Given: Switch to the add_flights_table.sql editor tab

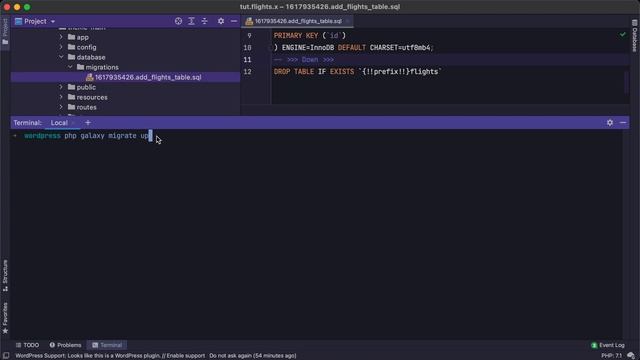Looking at the screenshot, I should (x=298, y=21).
